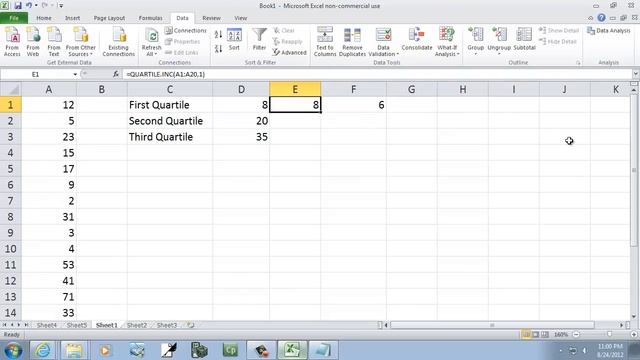This screenshot has height=360, width=640.
Task: Open the Consolidate tool
Action: pyautogui.click(x=417, y=40)
